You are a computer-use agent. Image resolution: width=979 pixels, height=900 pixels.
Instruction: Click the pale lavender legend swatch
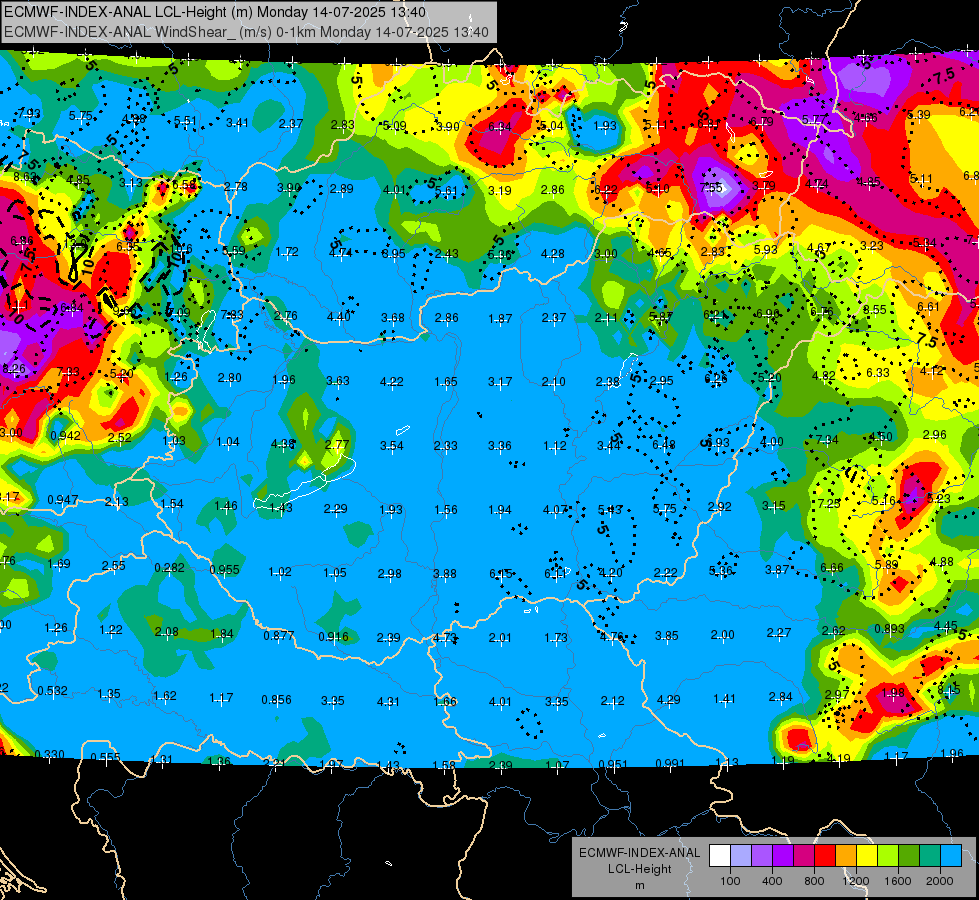click(740, 856)
